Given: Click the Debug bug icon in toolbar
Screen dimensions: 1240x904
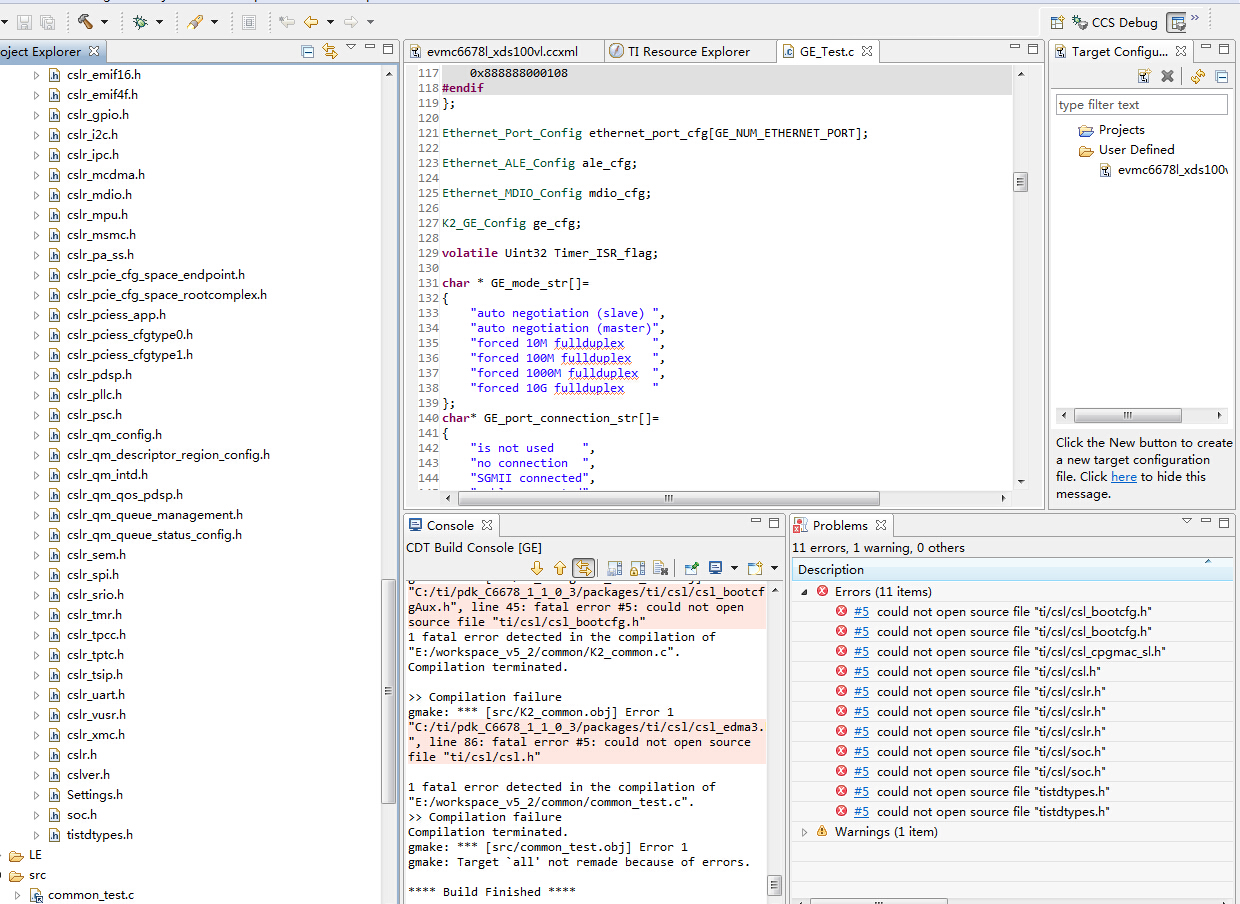Looking at the screenshot, I should coord(141,21).
